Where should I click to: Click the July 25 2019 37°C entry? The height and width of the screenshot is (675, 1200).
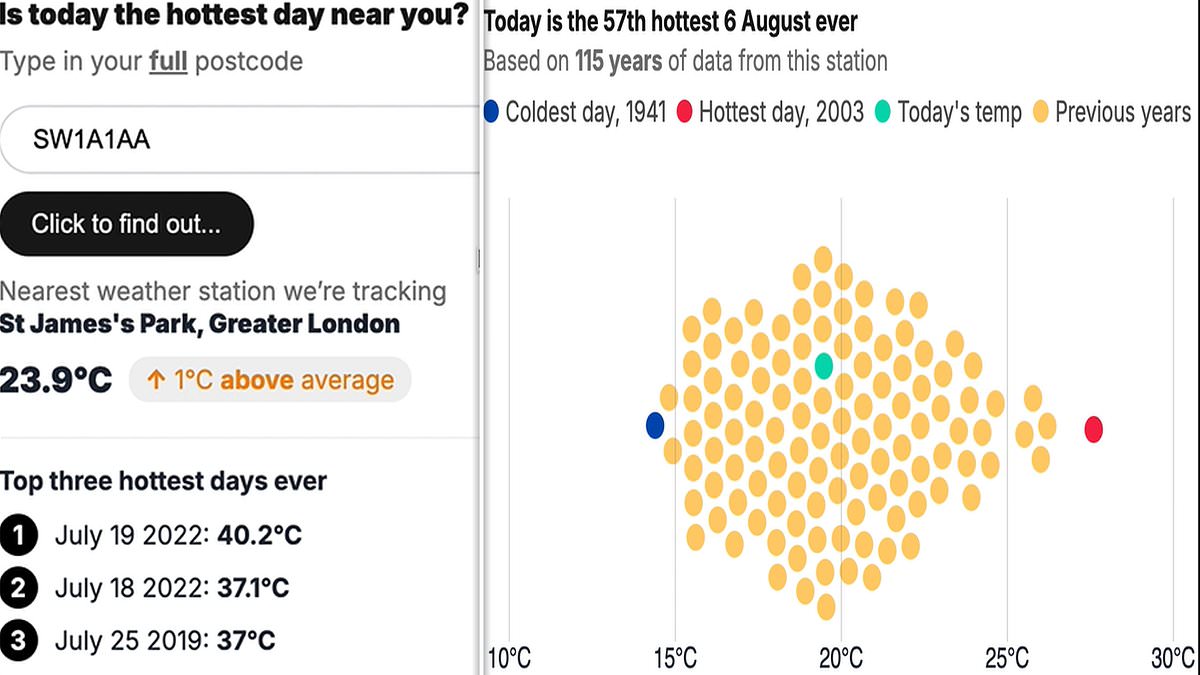165,640
